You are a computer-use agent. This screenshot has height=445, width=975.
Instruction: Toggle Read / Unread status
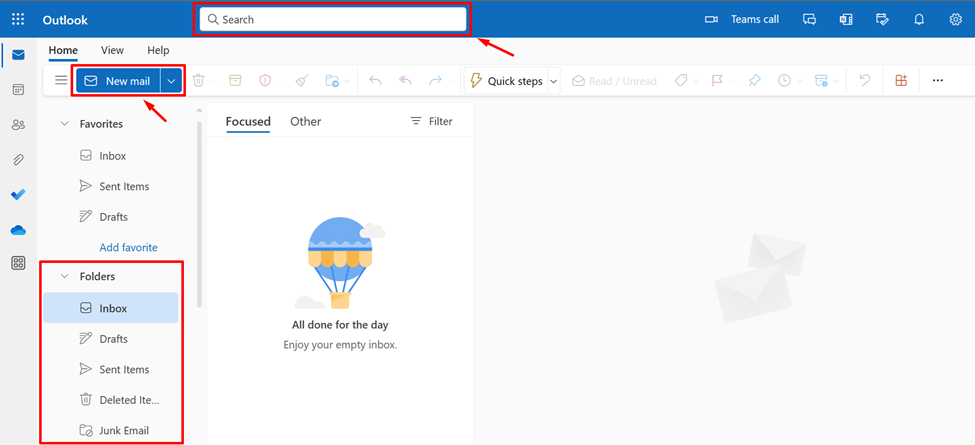coord(614,81)
